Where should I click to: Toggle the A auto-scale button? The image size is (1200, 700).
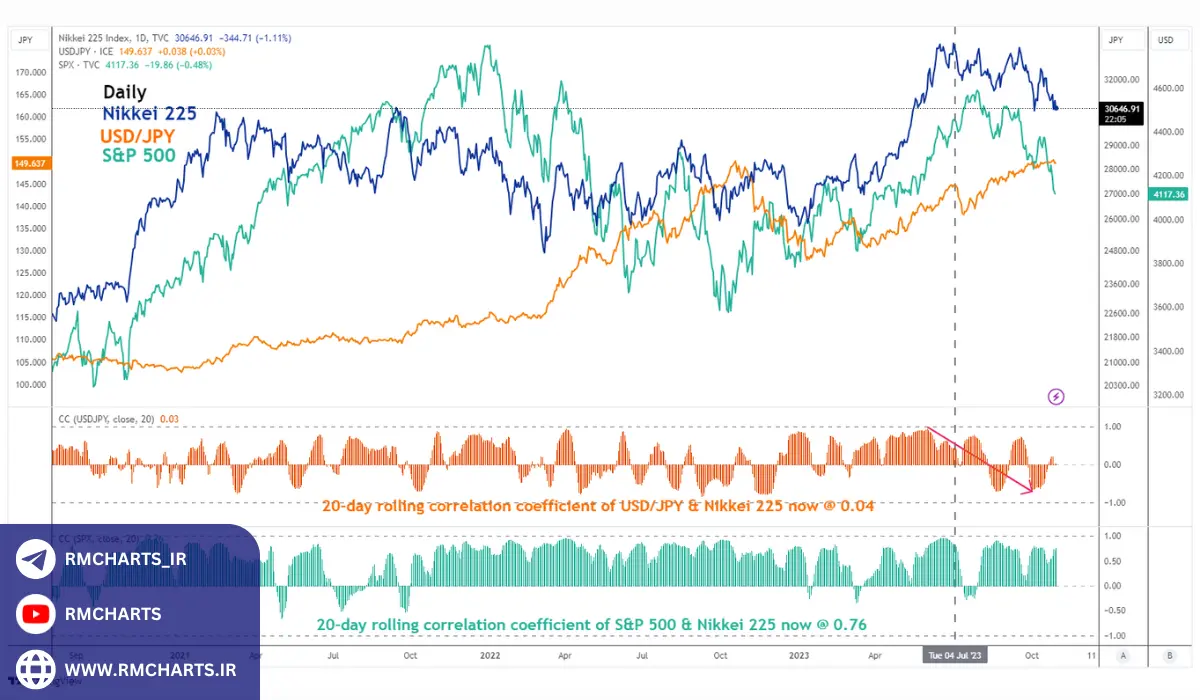click(x=1123, y=656)
